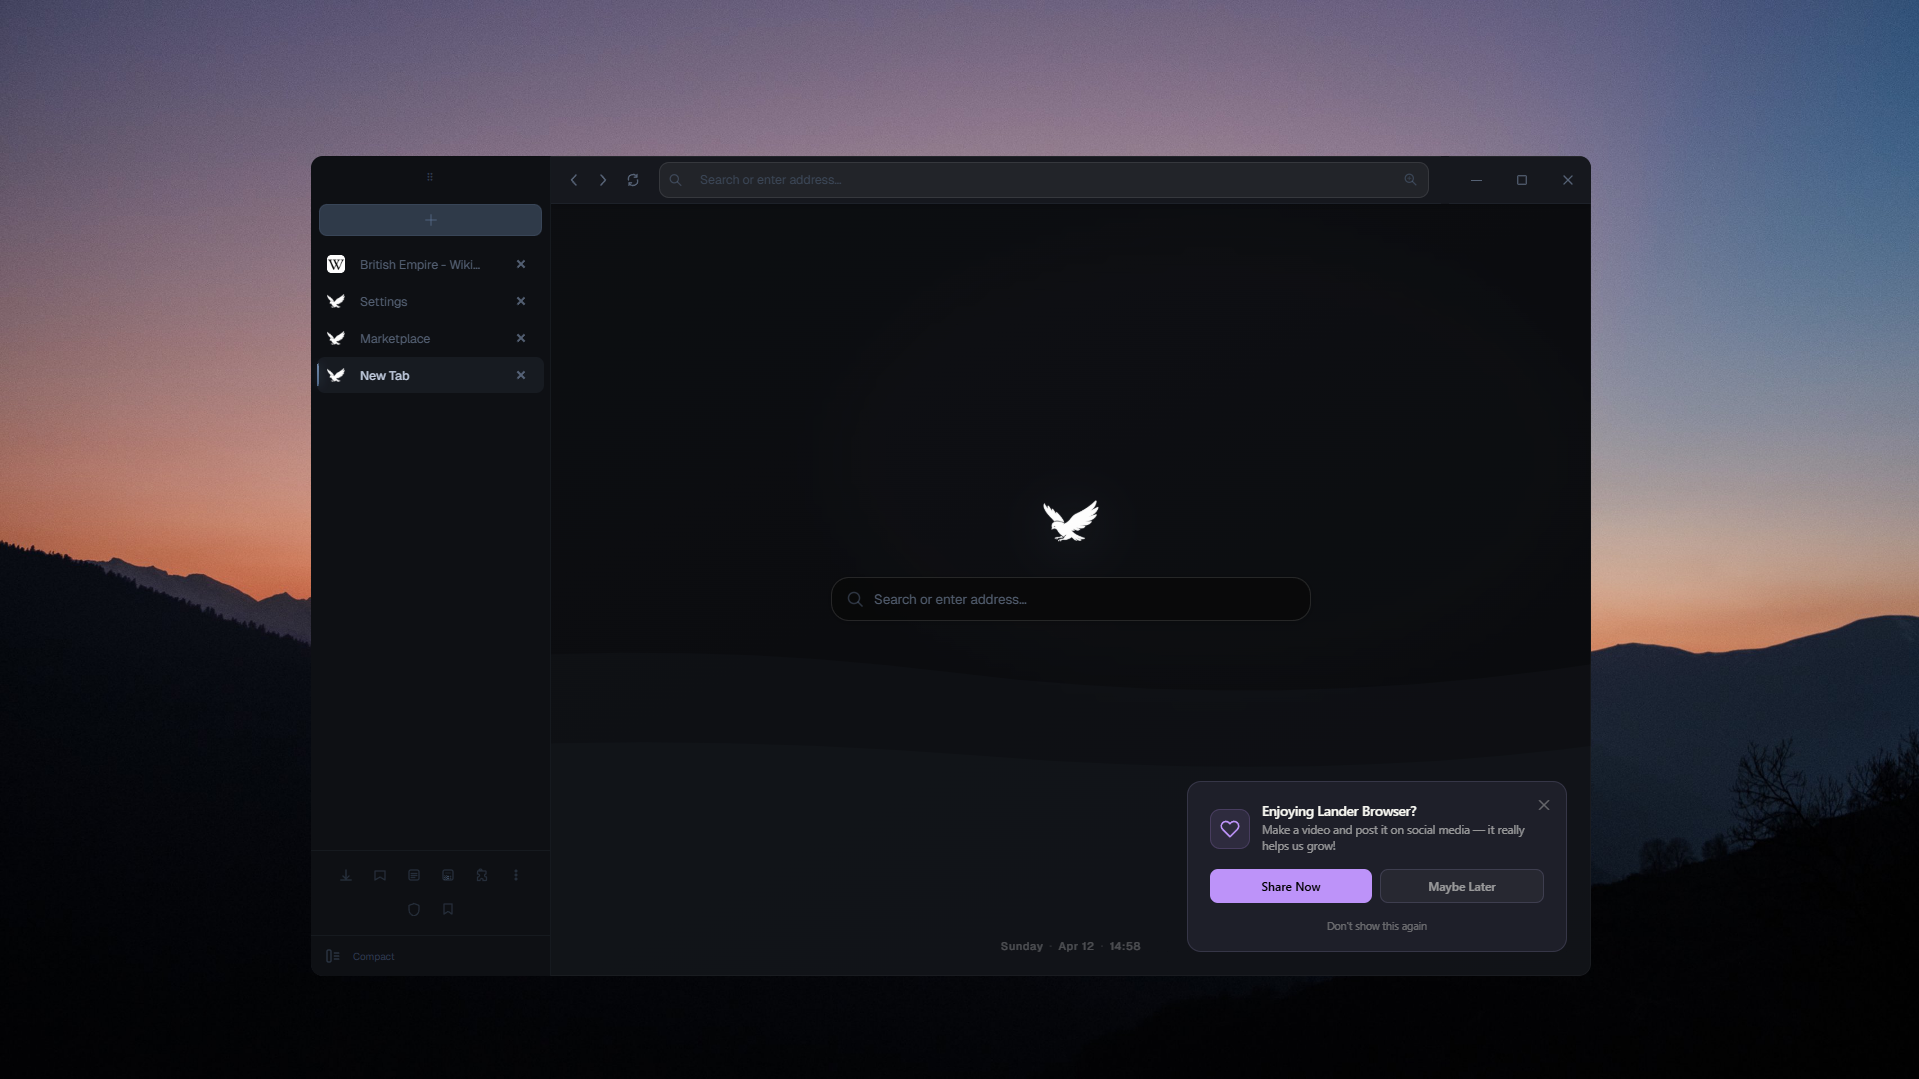Click the Lander eagle logo on the start page
The height and width of the screenshot is (1079, 1919).
[1069, 521]
